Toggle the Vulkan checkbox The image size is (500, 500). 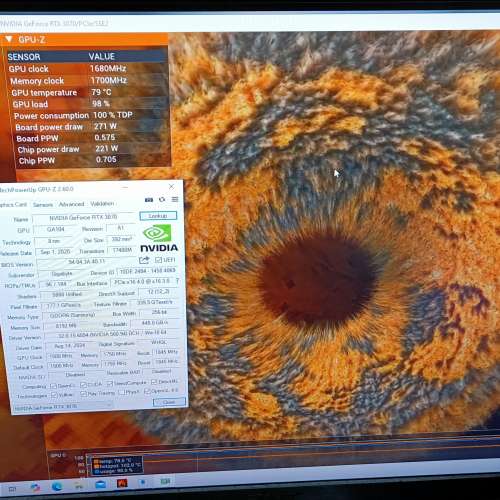pos(54,395)
